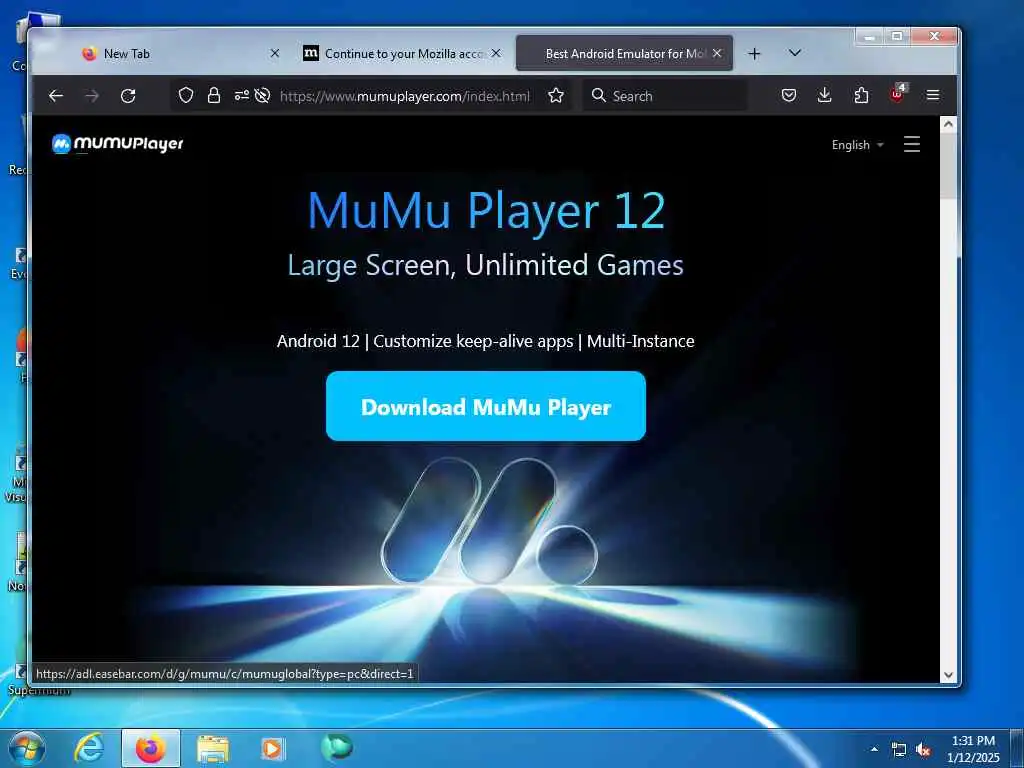Launch Internet Explorer from taskbar
Image resolution: width=1024 pixels, height=768 pixels.
[88, 748]
